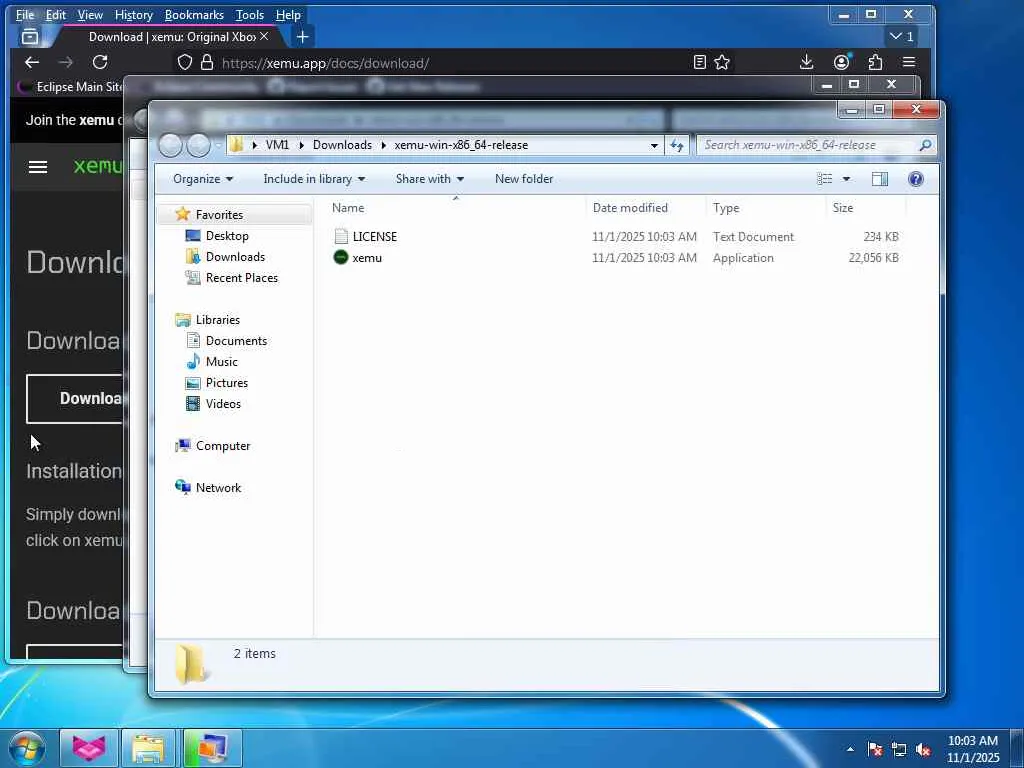This screenshot has width=1024, height=768.
Task: Open the Firefox Bookmarks menu
Action: click(x=194, y=14)
